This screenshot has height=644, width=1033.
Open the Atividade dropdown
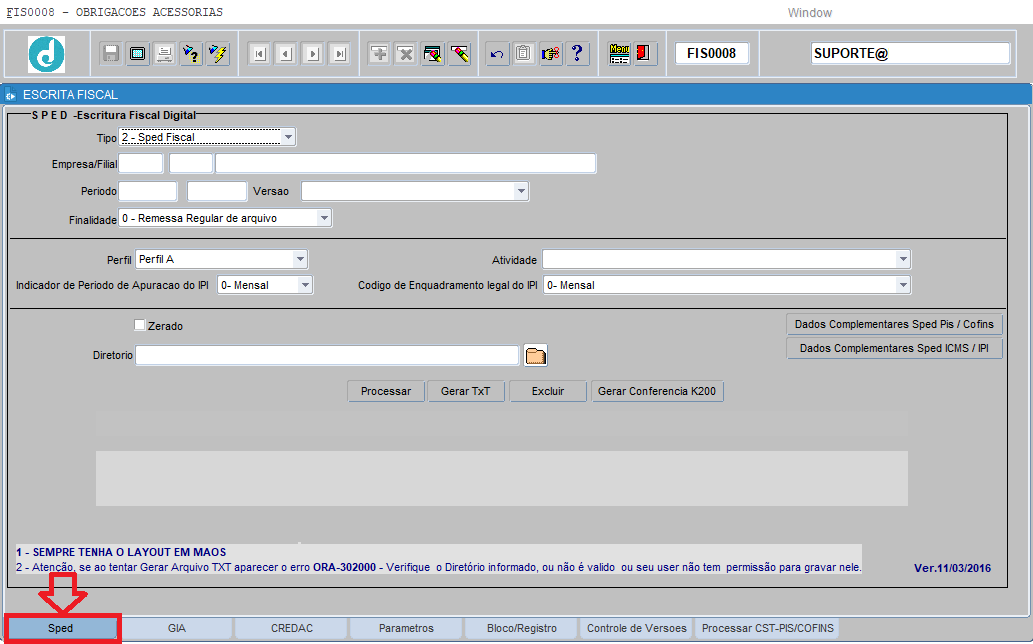(x=903, y=259)
